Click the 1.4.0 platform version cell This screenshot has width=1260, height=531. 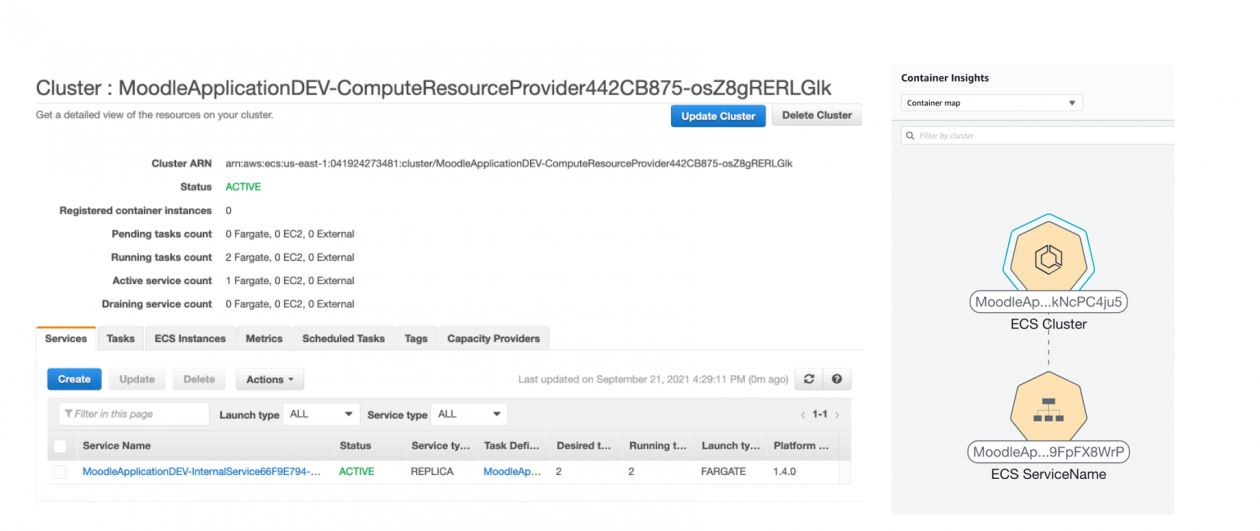pyautogui.click(x=785, y=471)
